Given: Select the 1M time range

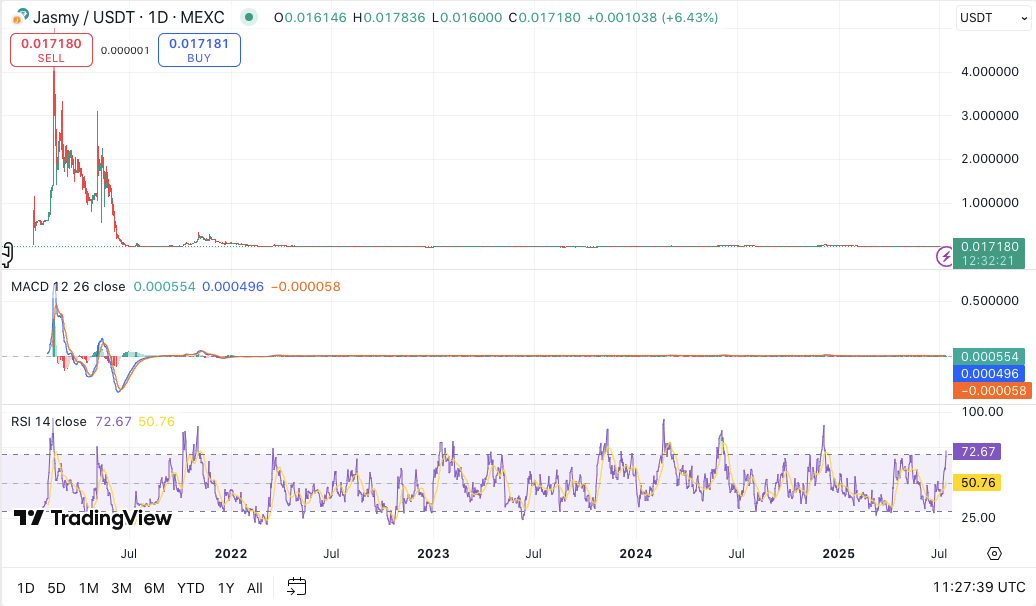Looking at the screenshot, I should tap(89, 587).
